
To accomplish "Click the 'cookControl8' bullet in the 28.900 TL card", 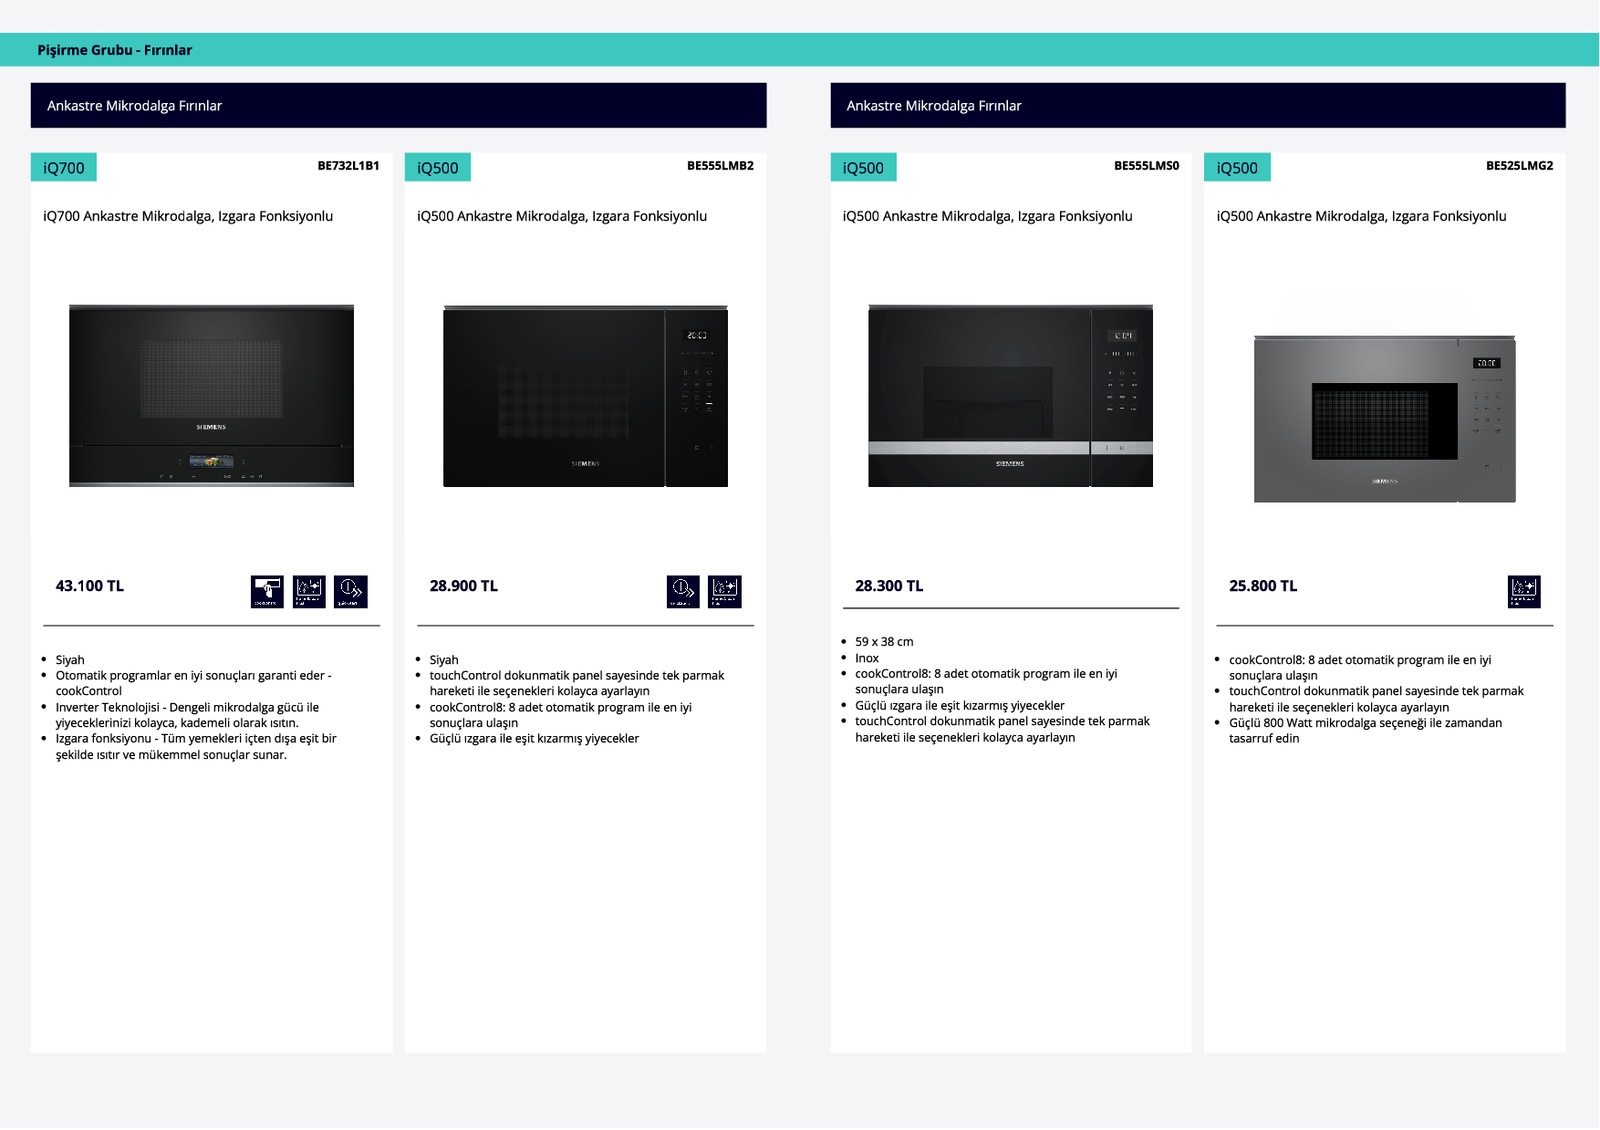I will click(561, 715).
